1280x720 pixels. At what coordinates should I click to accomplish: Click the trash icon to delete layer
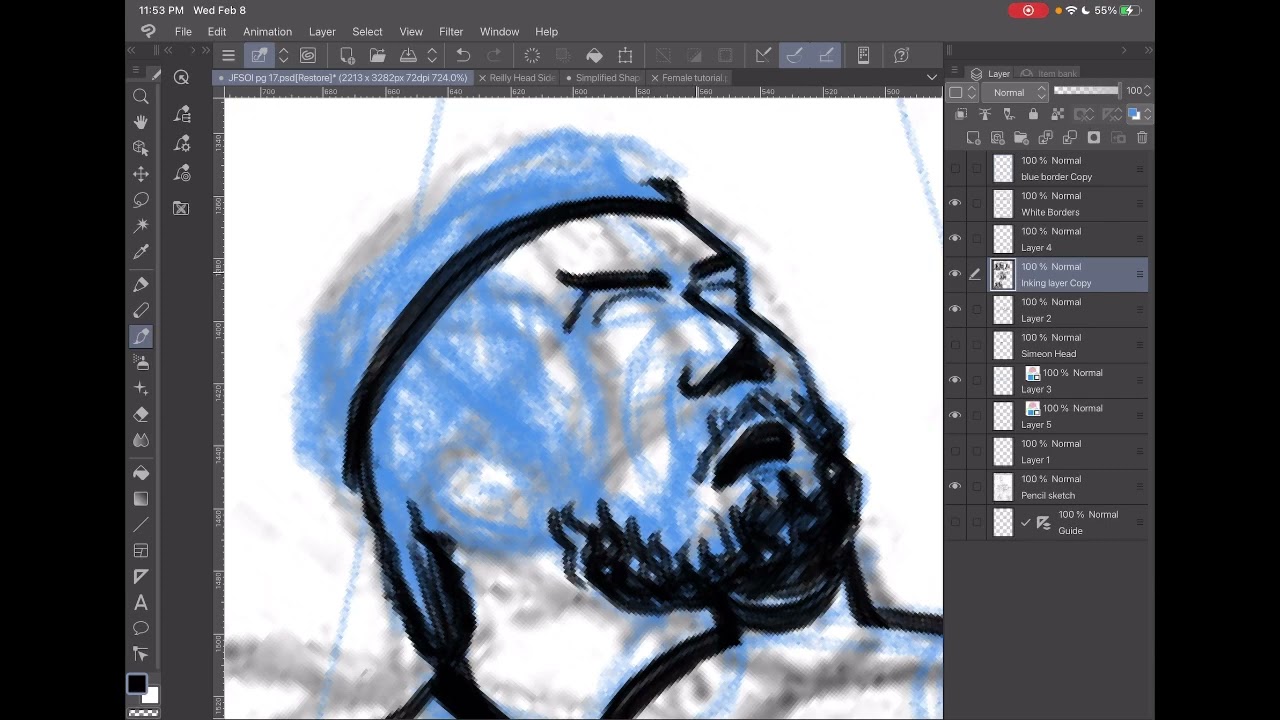point(1142,138)
